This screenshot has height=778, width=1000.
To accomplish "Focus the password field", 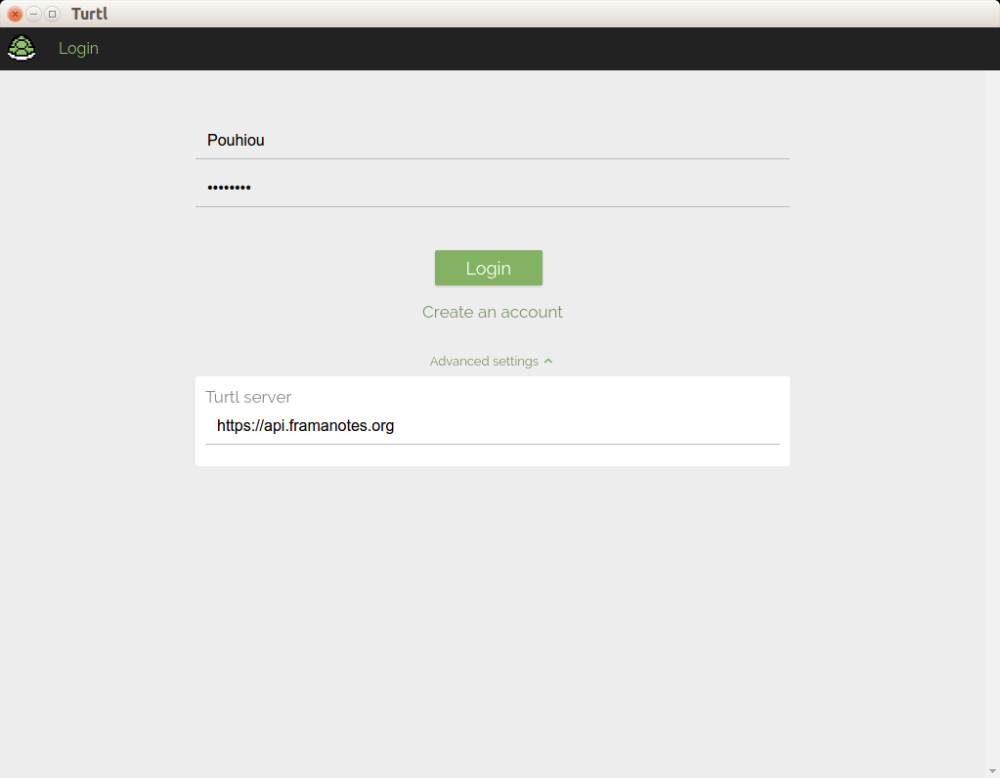I will click(492, 187).
